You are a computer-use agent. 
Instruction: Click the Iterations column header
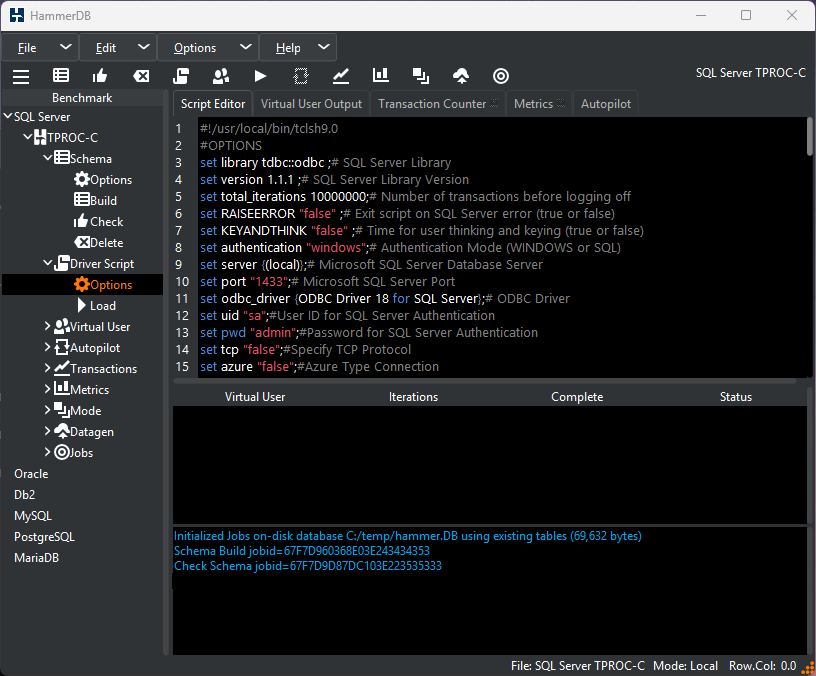pyautogui.click(x=413, y=397)
